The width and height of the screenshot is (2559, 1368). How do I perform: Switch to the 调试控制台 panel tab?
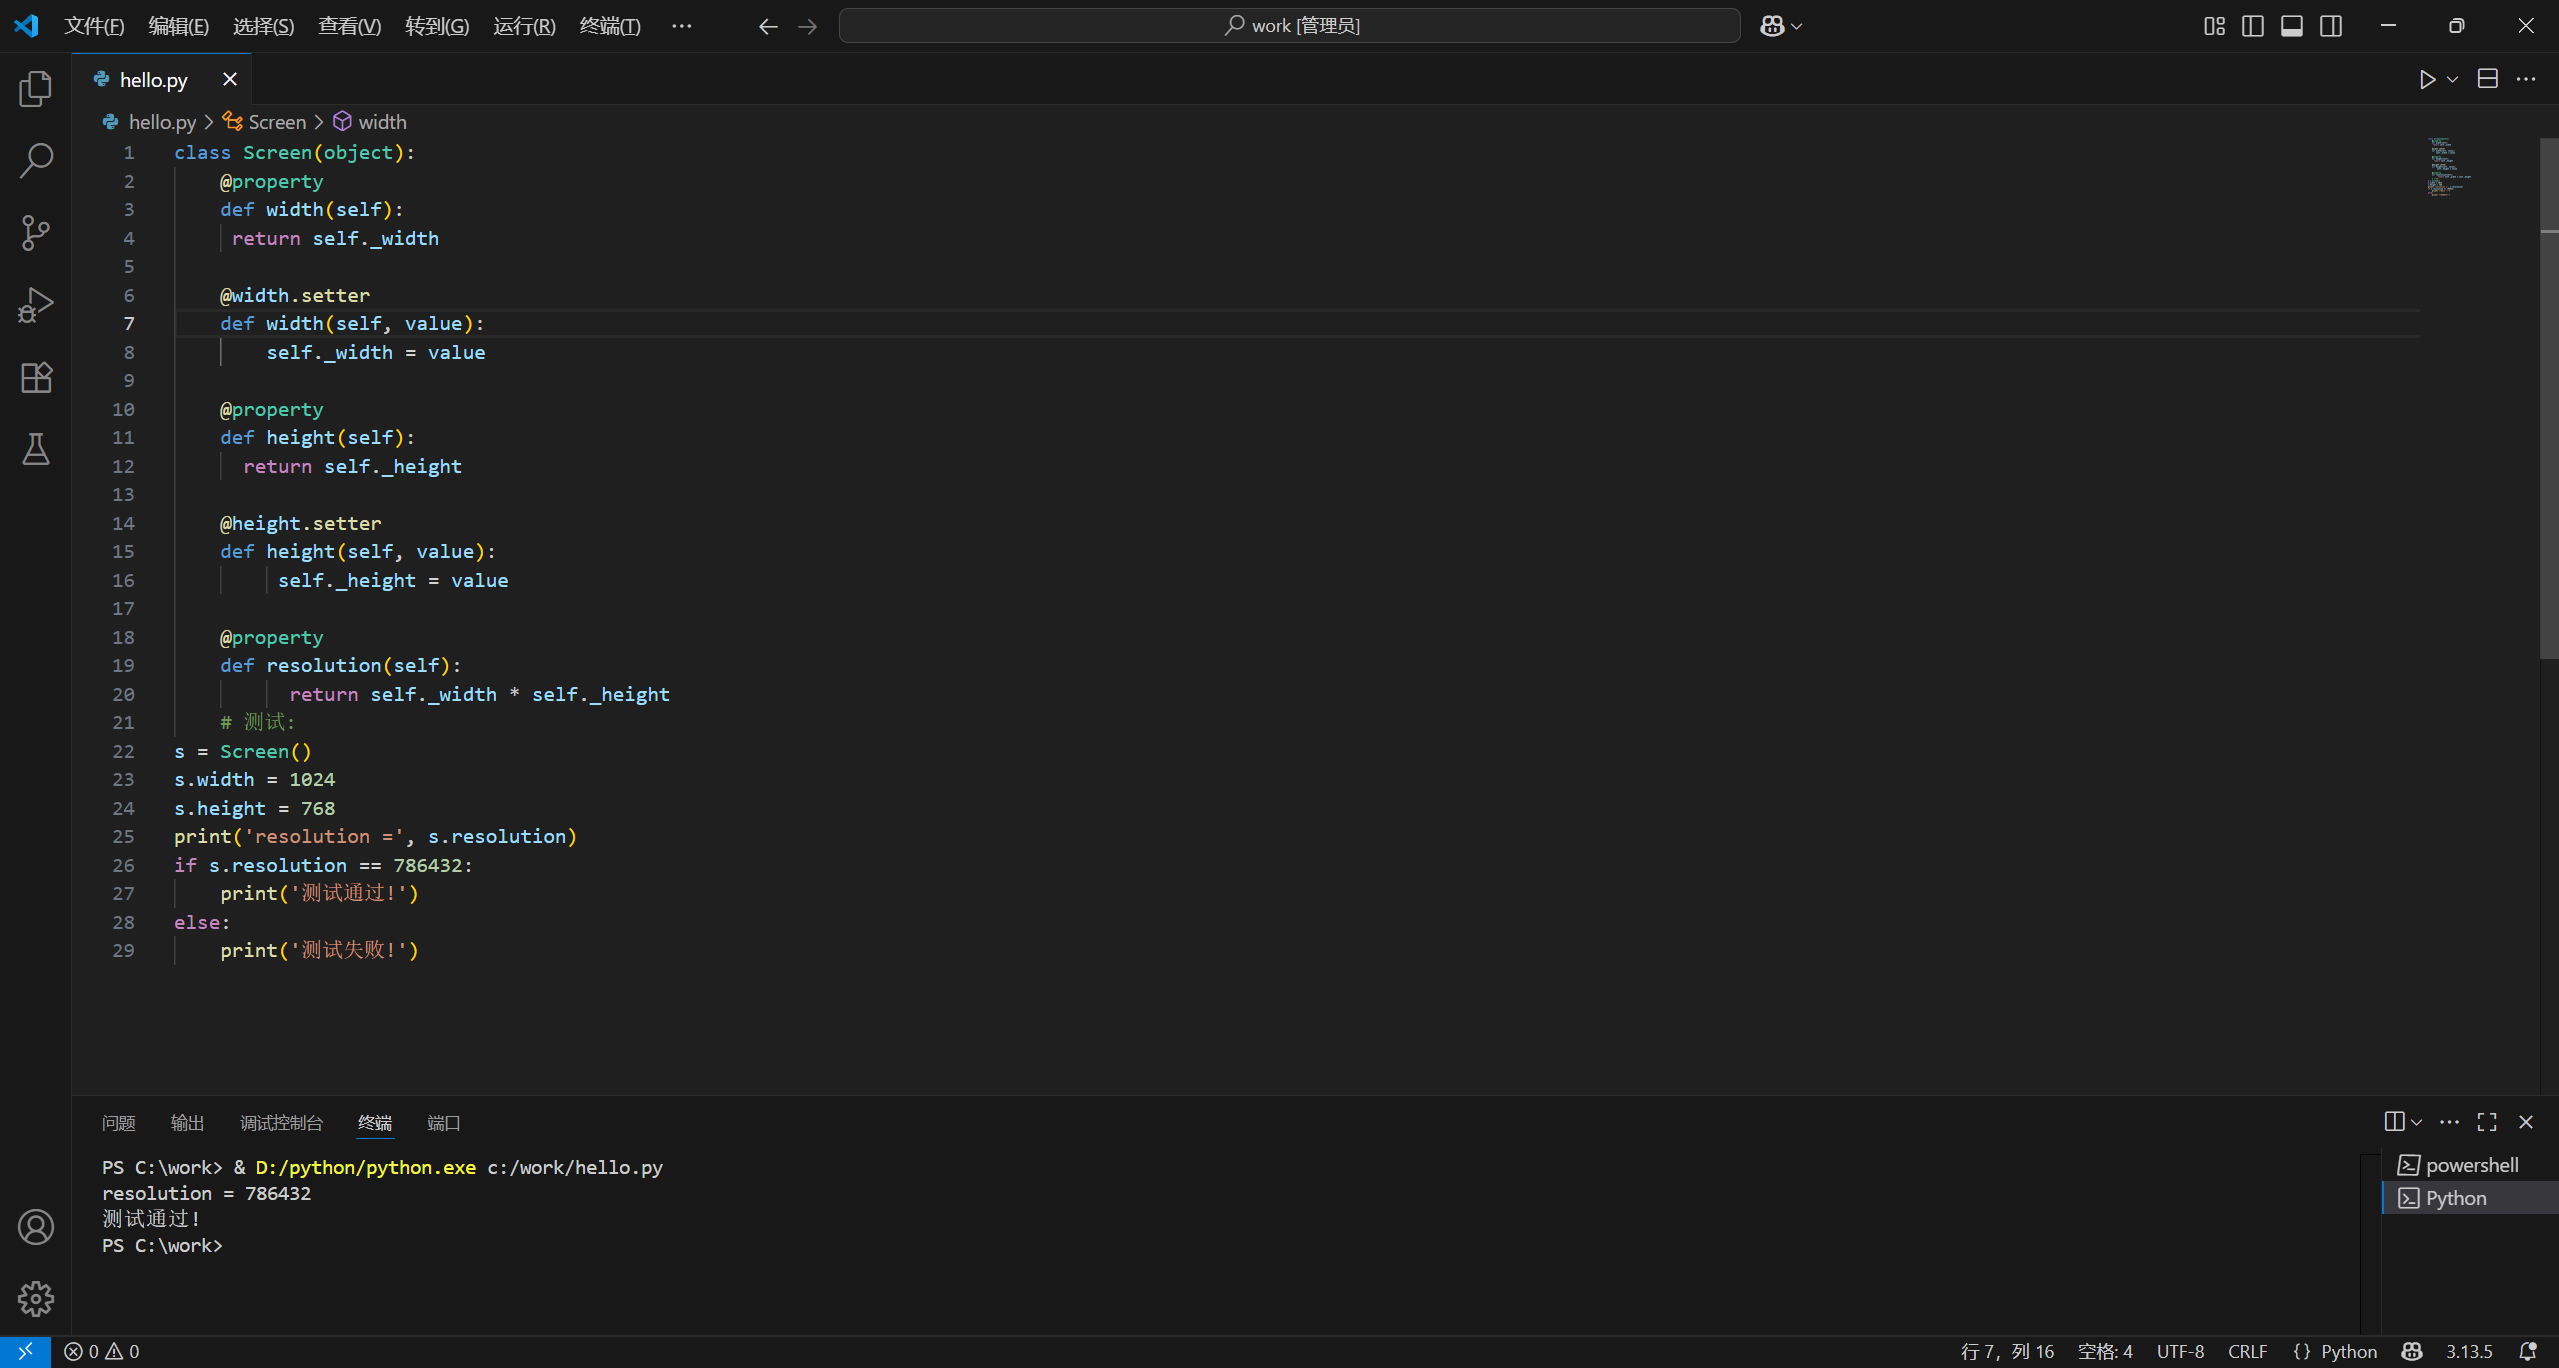pos(281,1122)
